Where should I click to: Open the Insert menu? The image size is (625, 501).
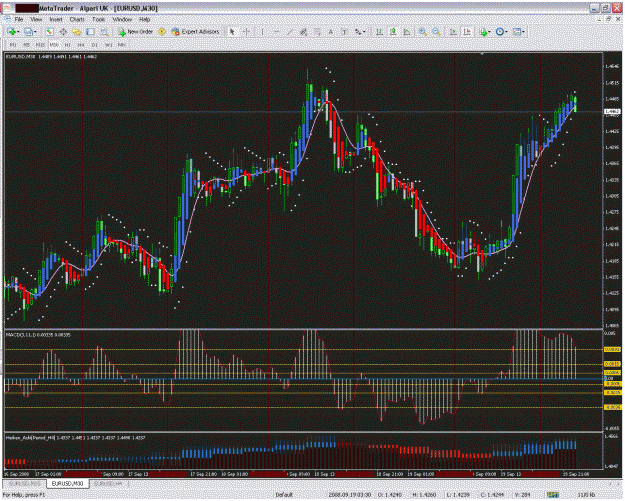(x=55, y=19)
